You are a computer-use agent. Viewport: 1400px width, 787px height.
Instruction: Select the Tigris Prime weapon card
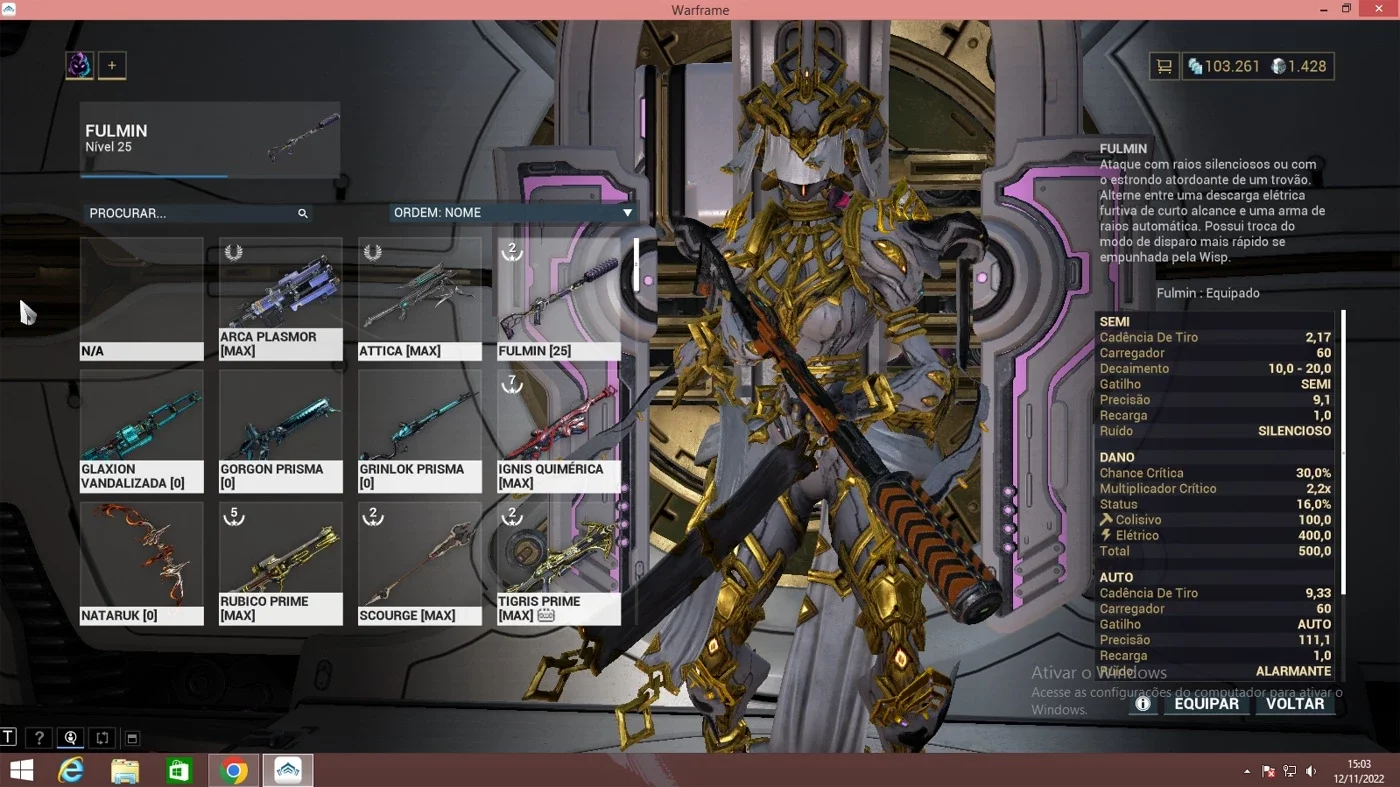[x=559, y=564]
